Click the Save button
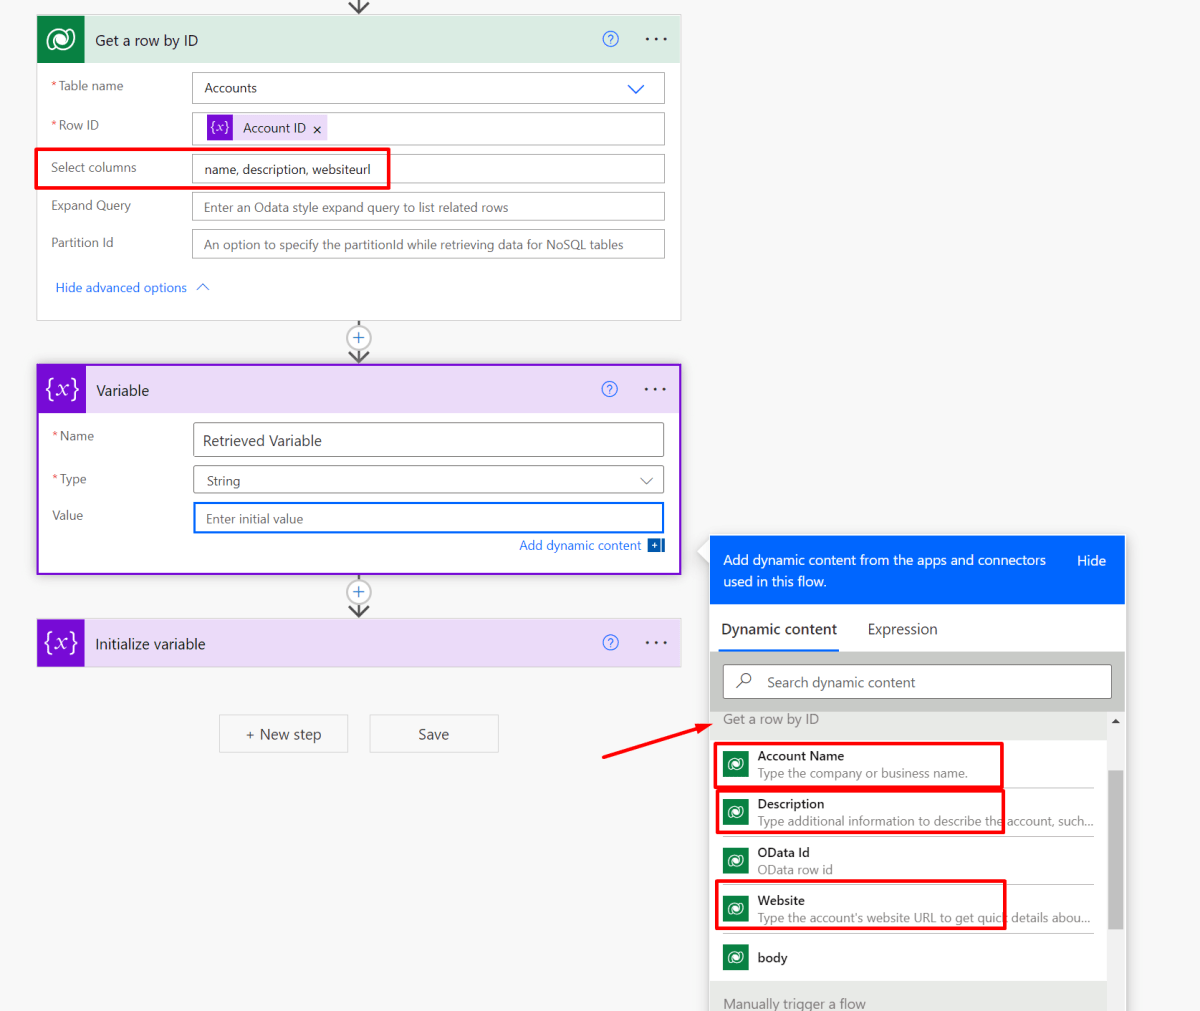1200x1011 pixels. (433, 733)
